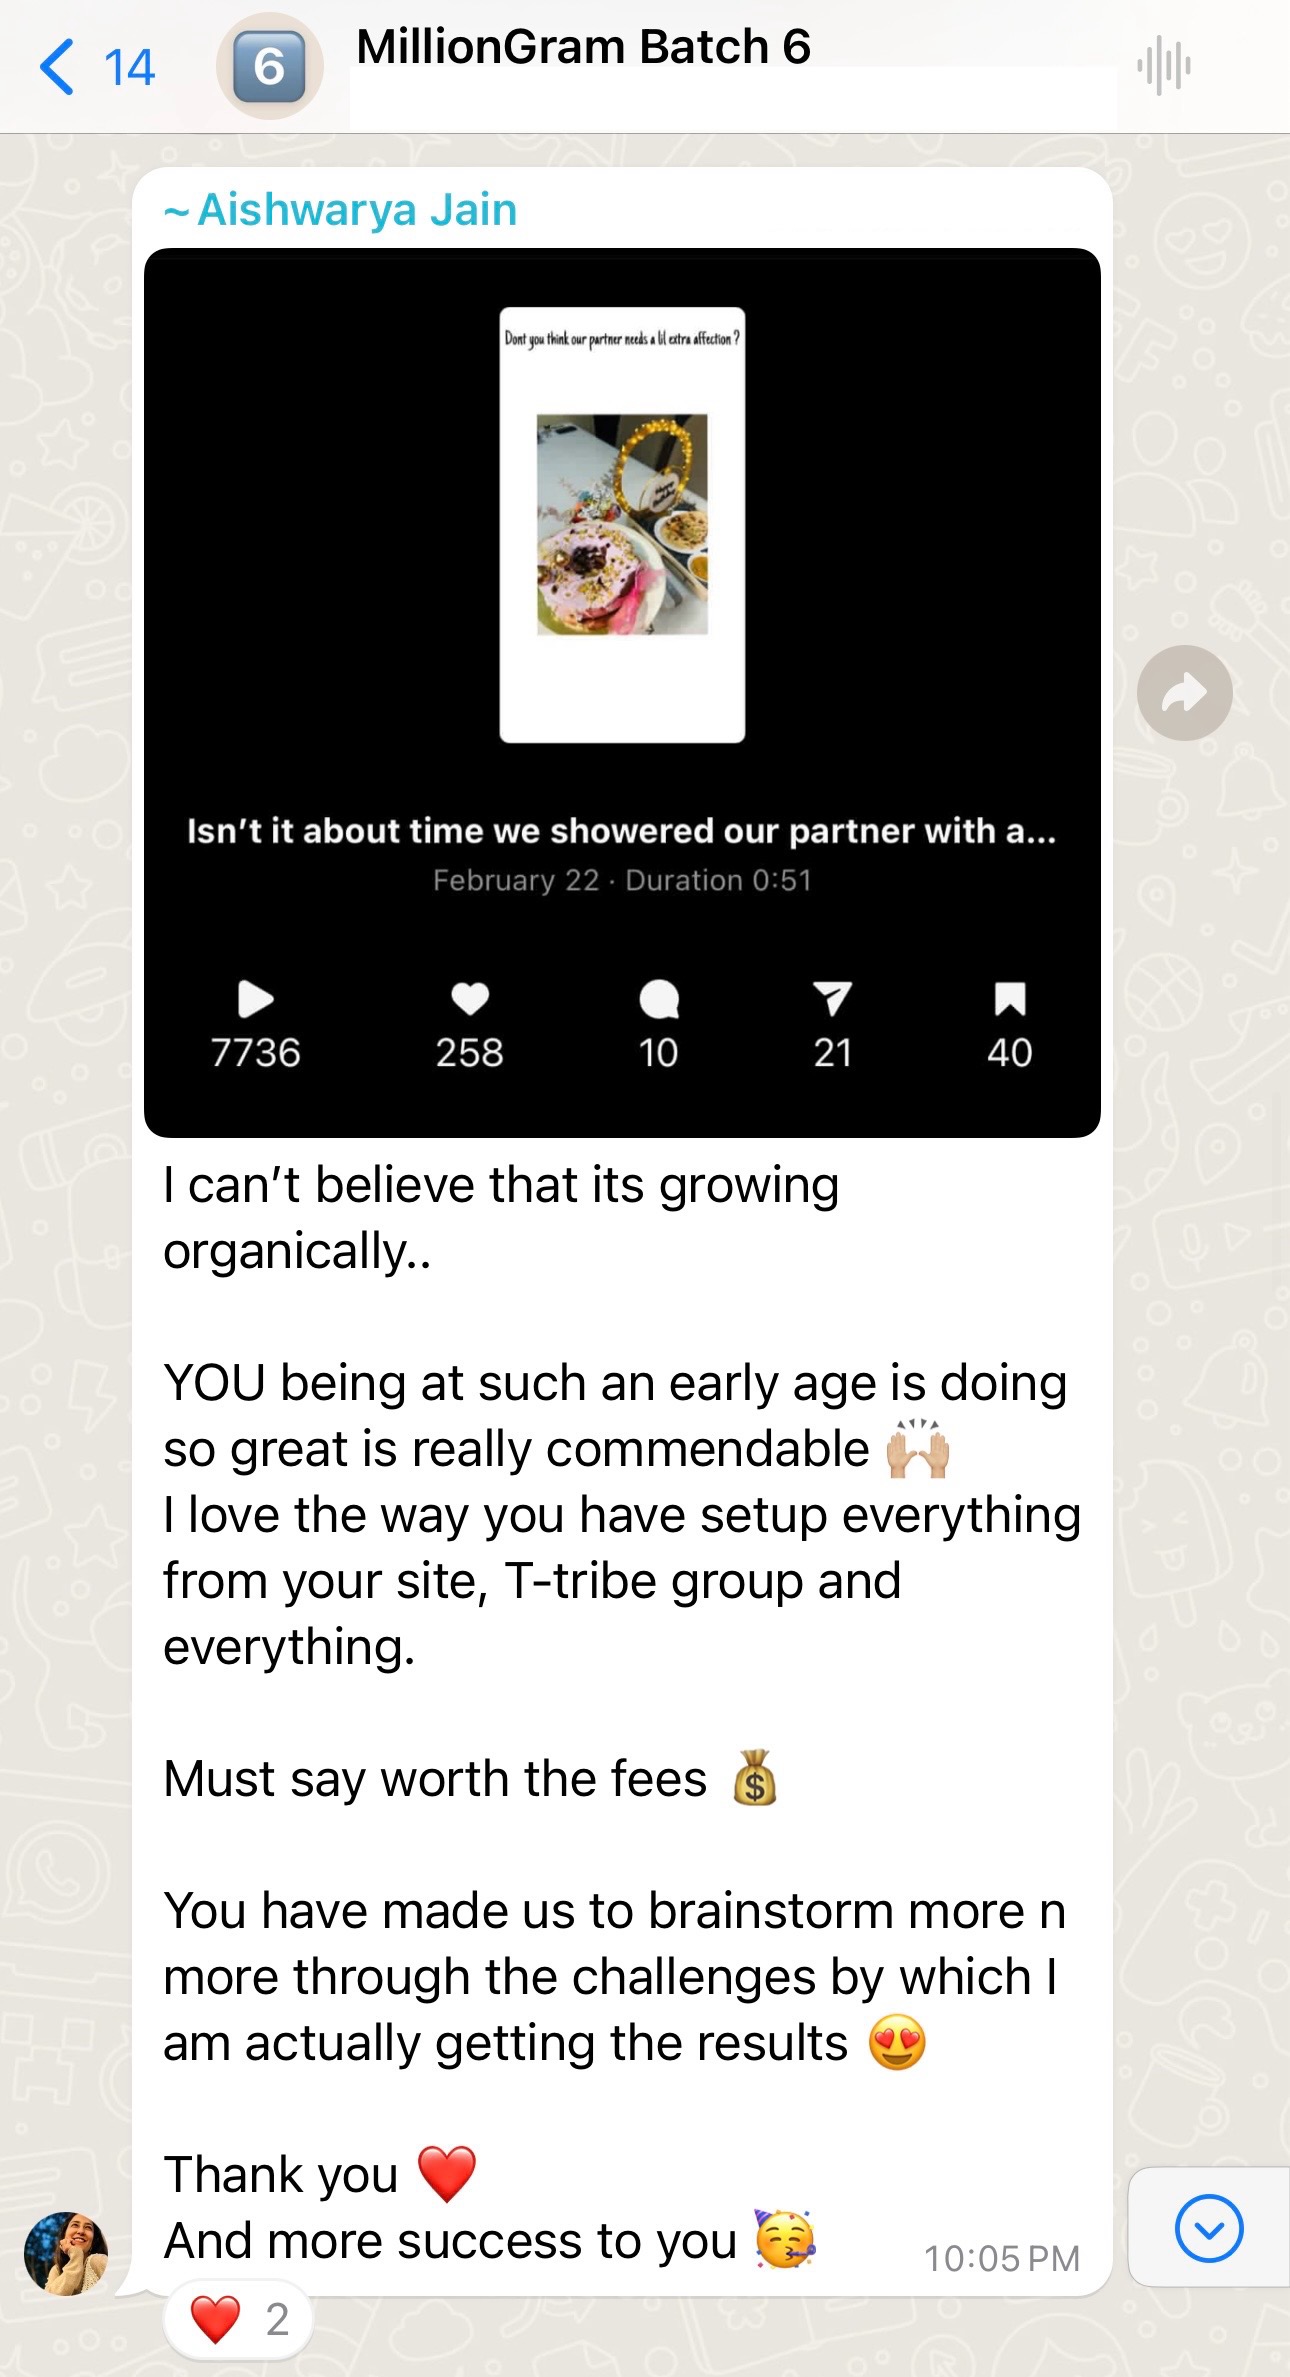The image size is (1290, 2377).
Task: Tap the play count icon showing 7736
Action: (255, 999)
